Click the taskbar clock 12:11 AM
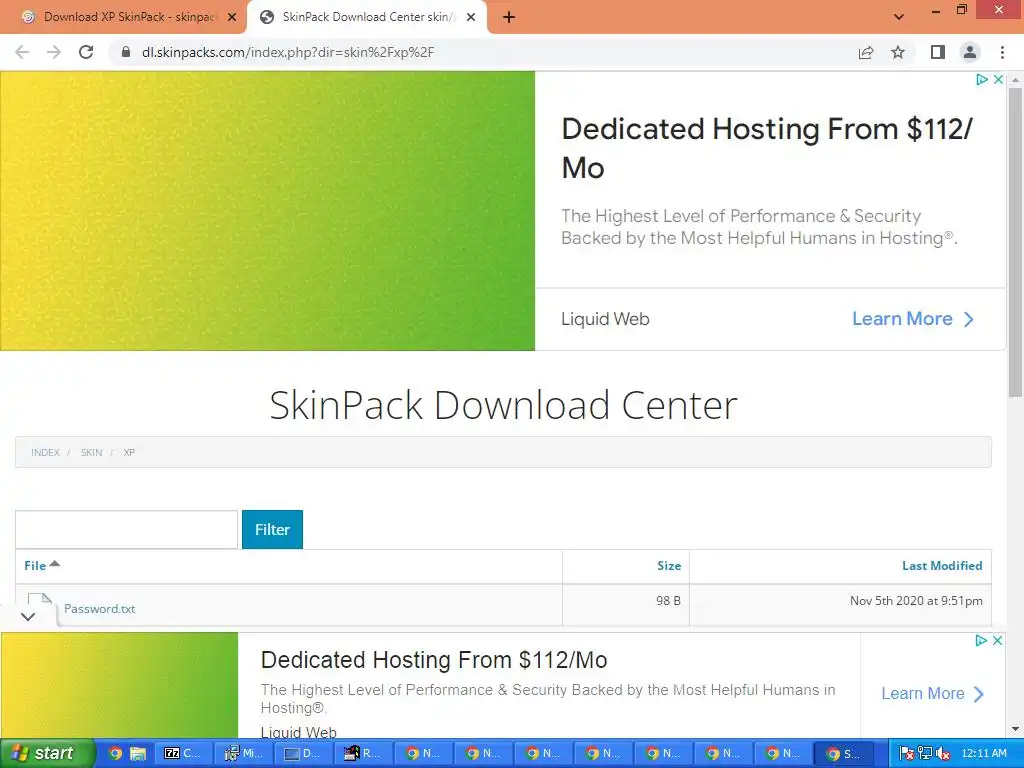This screenshot has width=1024, height=768. pos(984,754)
